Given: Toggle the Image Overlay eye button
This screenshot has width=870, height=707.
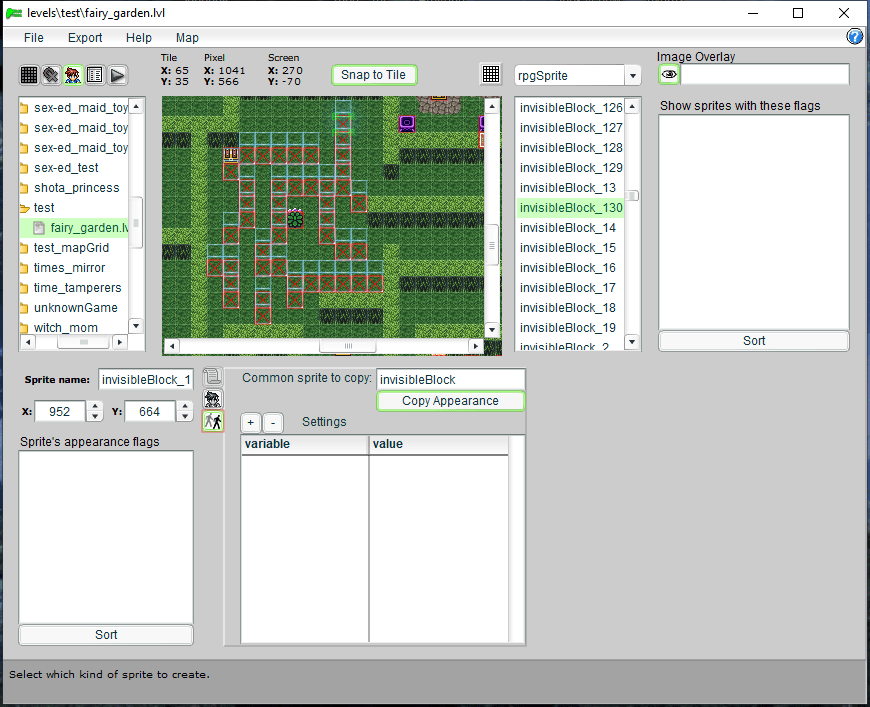Looking at the screenshot, I should pyautogui.click(x=669, y=75).
